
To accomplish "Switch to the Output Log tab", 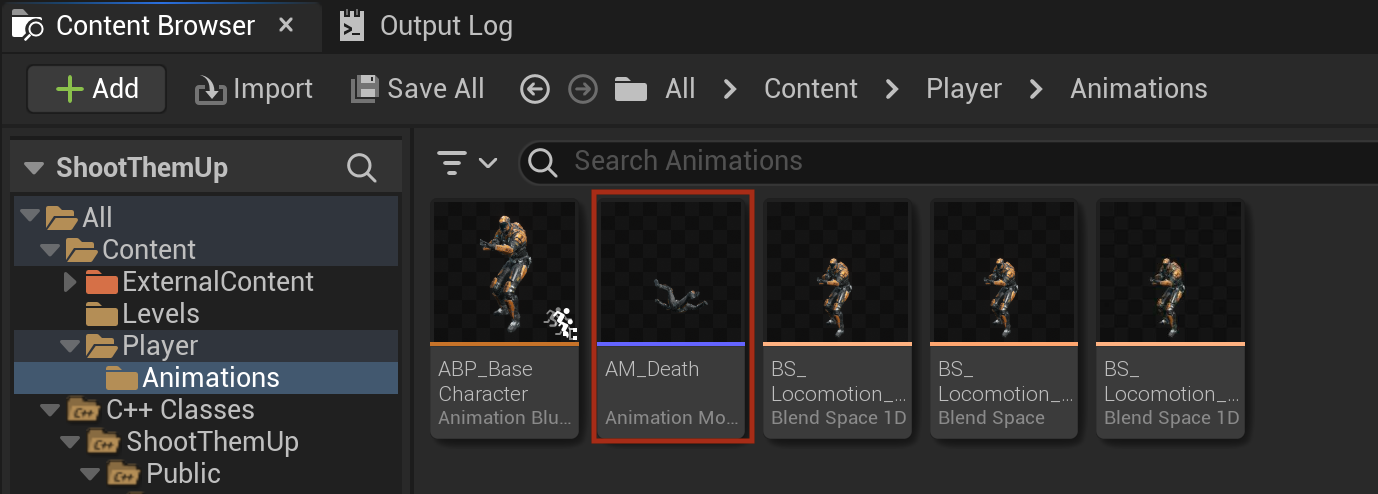I will pyautogui.click(x=426, y=26).
